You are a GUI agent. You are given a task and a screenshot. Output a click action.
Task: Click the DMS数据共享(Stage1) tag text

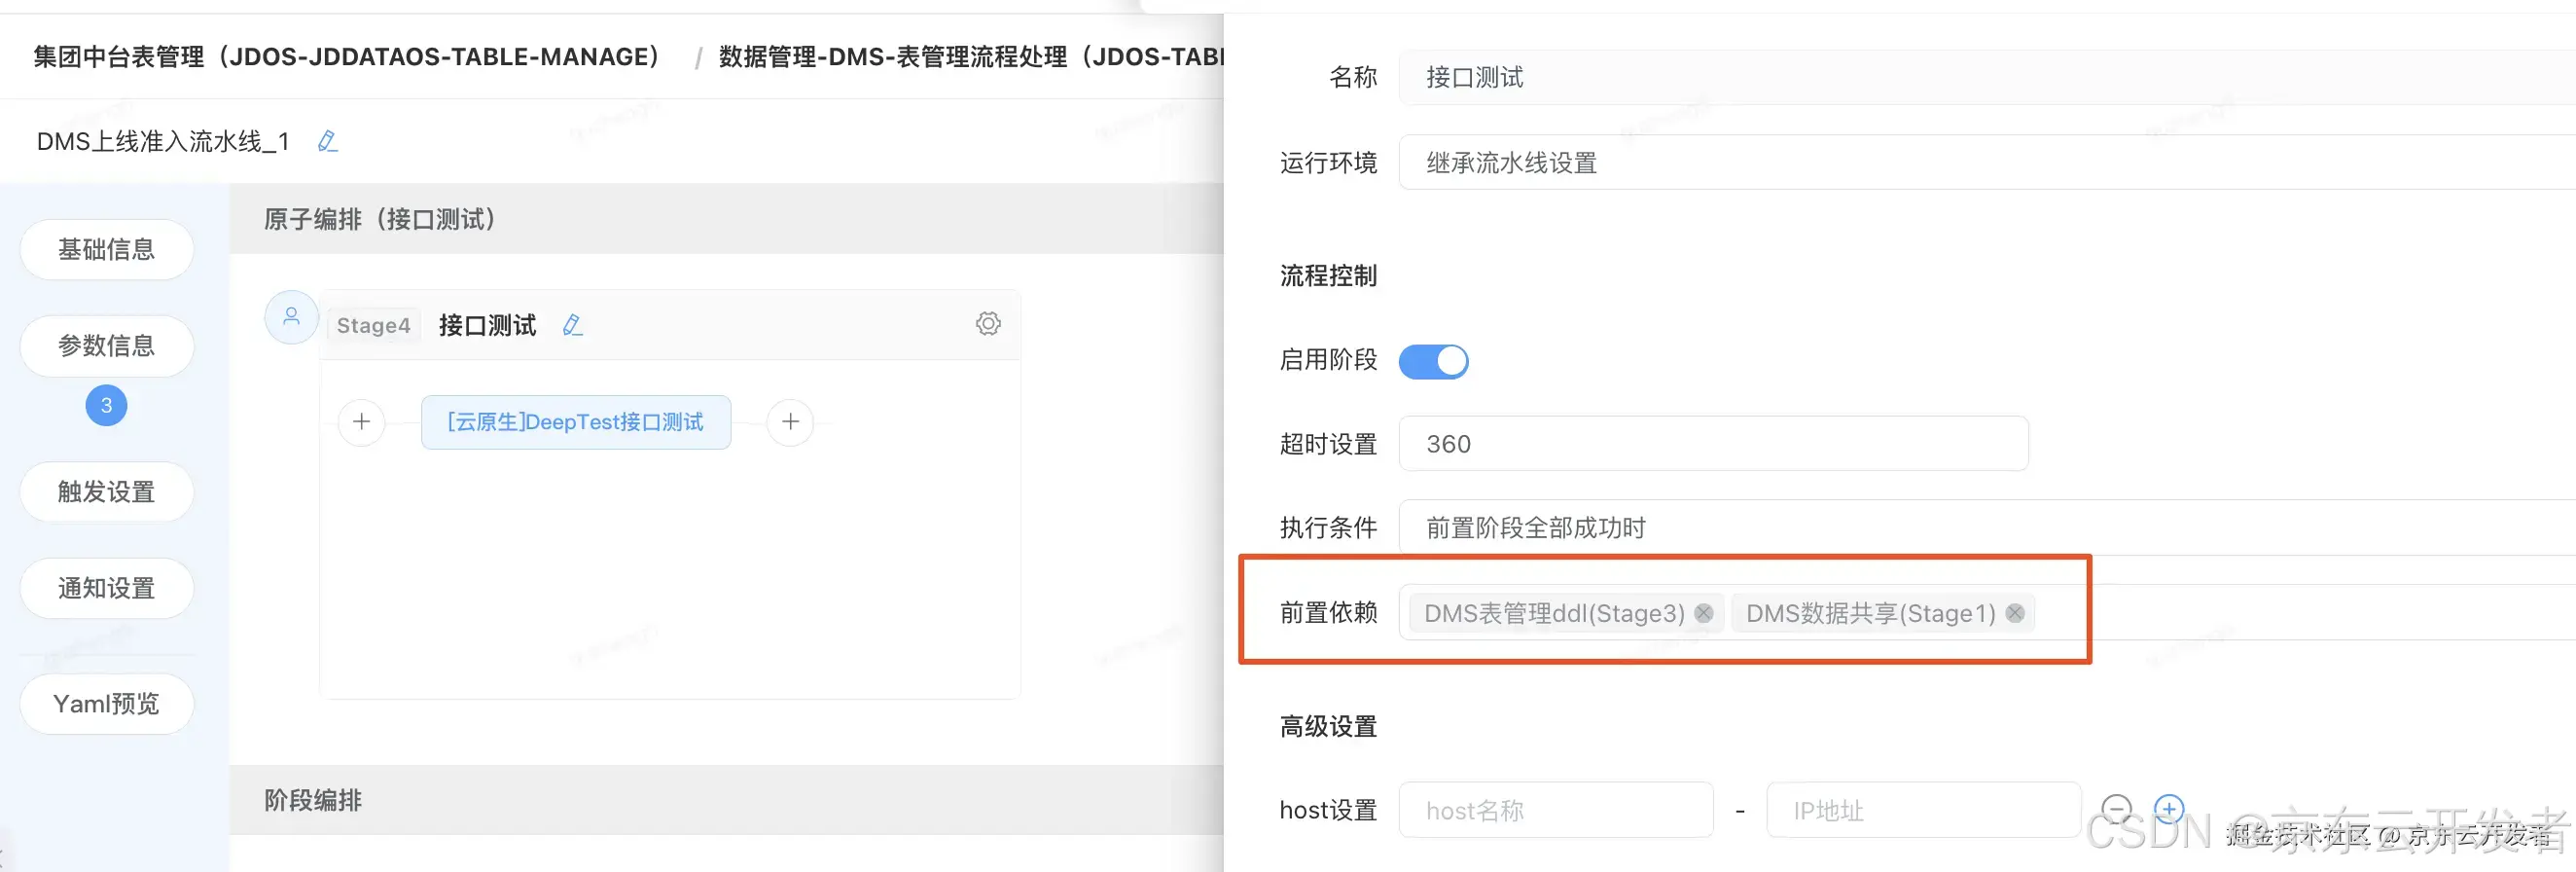pos(1870,613)
